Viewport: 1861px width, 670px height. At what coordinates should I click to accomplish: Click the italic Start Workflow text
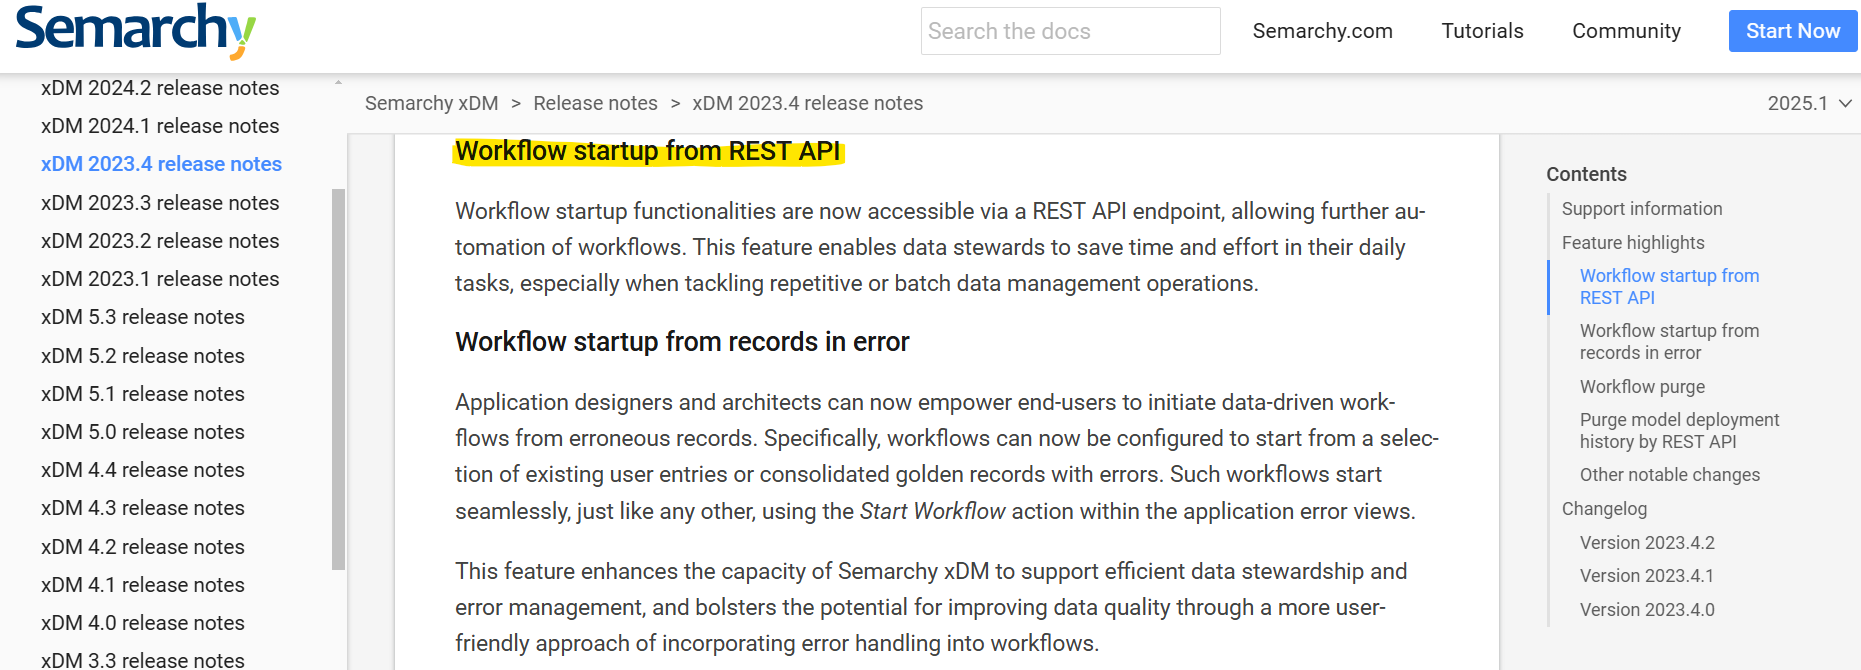(x=932, y=511)
